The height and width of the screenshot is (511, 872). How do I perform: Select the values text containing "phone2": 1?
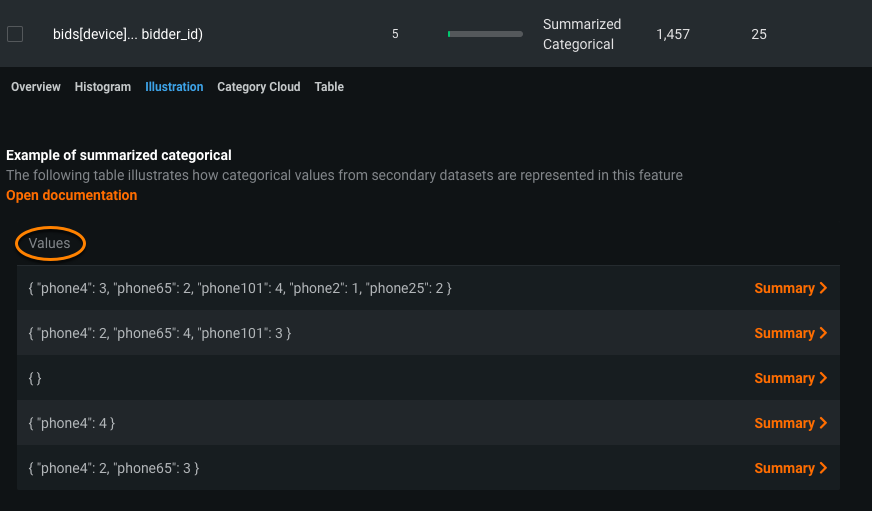240,288
